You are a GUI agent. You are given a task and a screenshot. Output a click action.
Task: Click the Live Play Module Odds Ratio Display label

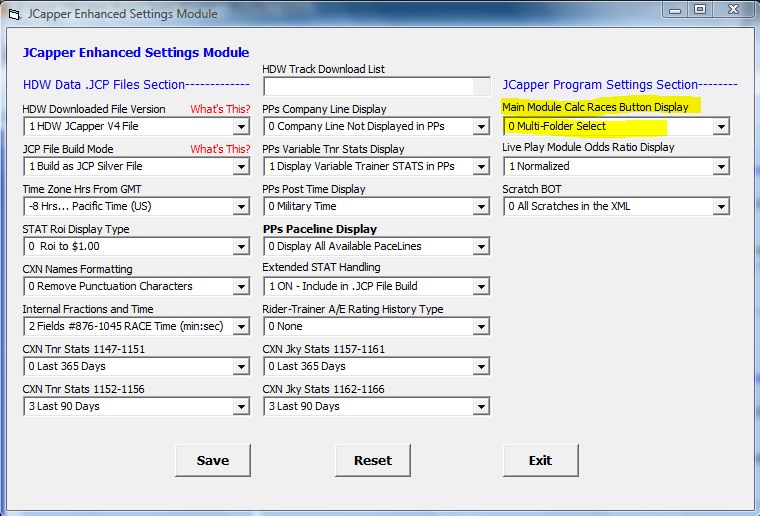pos(588,147)
